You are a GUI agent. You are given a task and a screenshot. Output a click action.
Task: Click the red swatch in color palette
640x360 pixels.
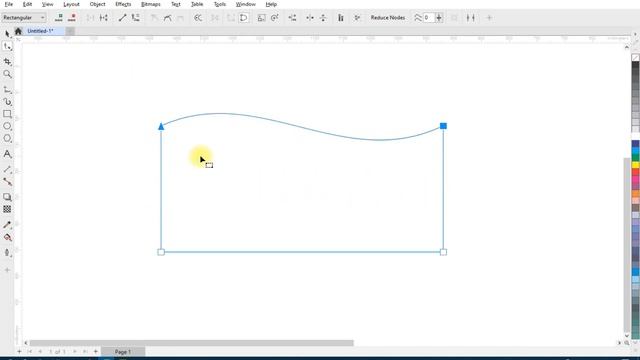pos(636,172)
